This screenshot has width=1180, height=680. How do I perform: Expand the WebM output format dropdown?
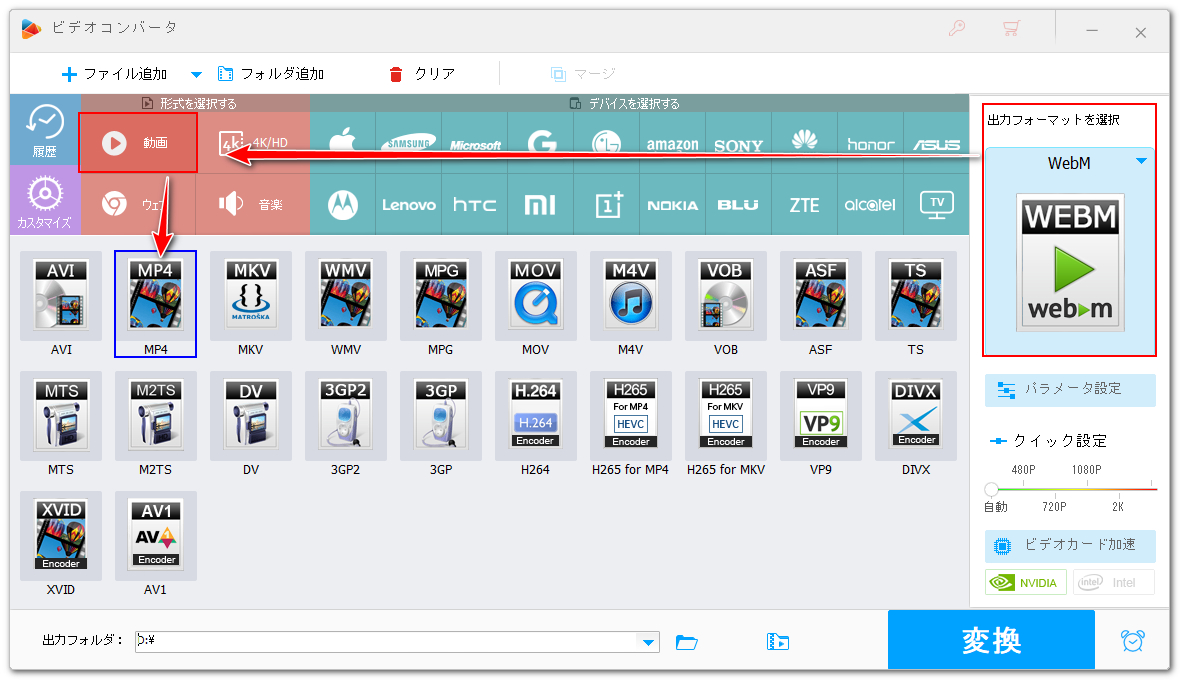(x=1141, y=161)
